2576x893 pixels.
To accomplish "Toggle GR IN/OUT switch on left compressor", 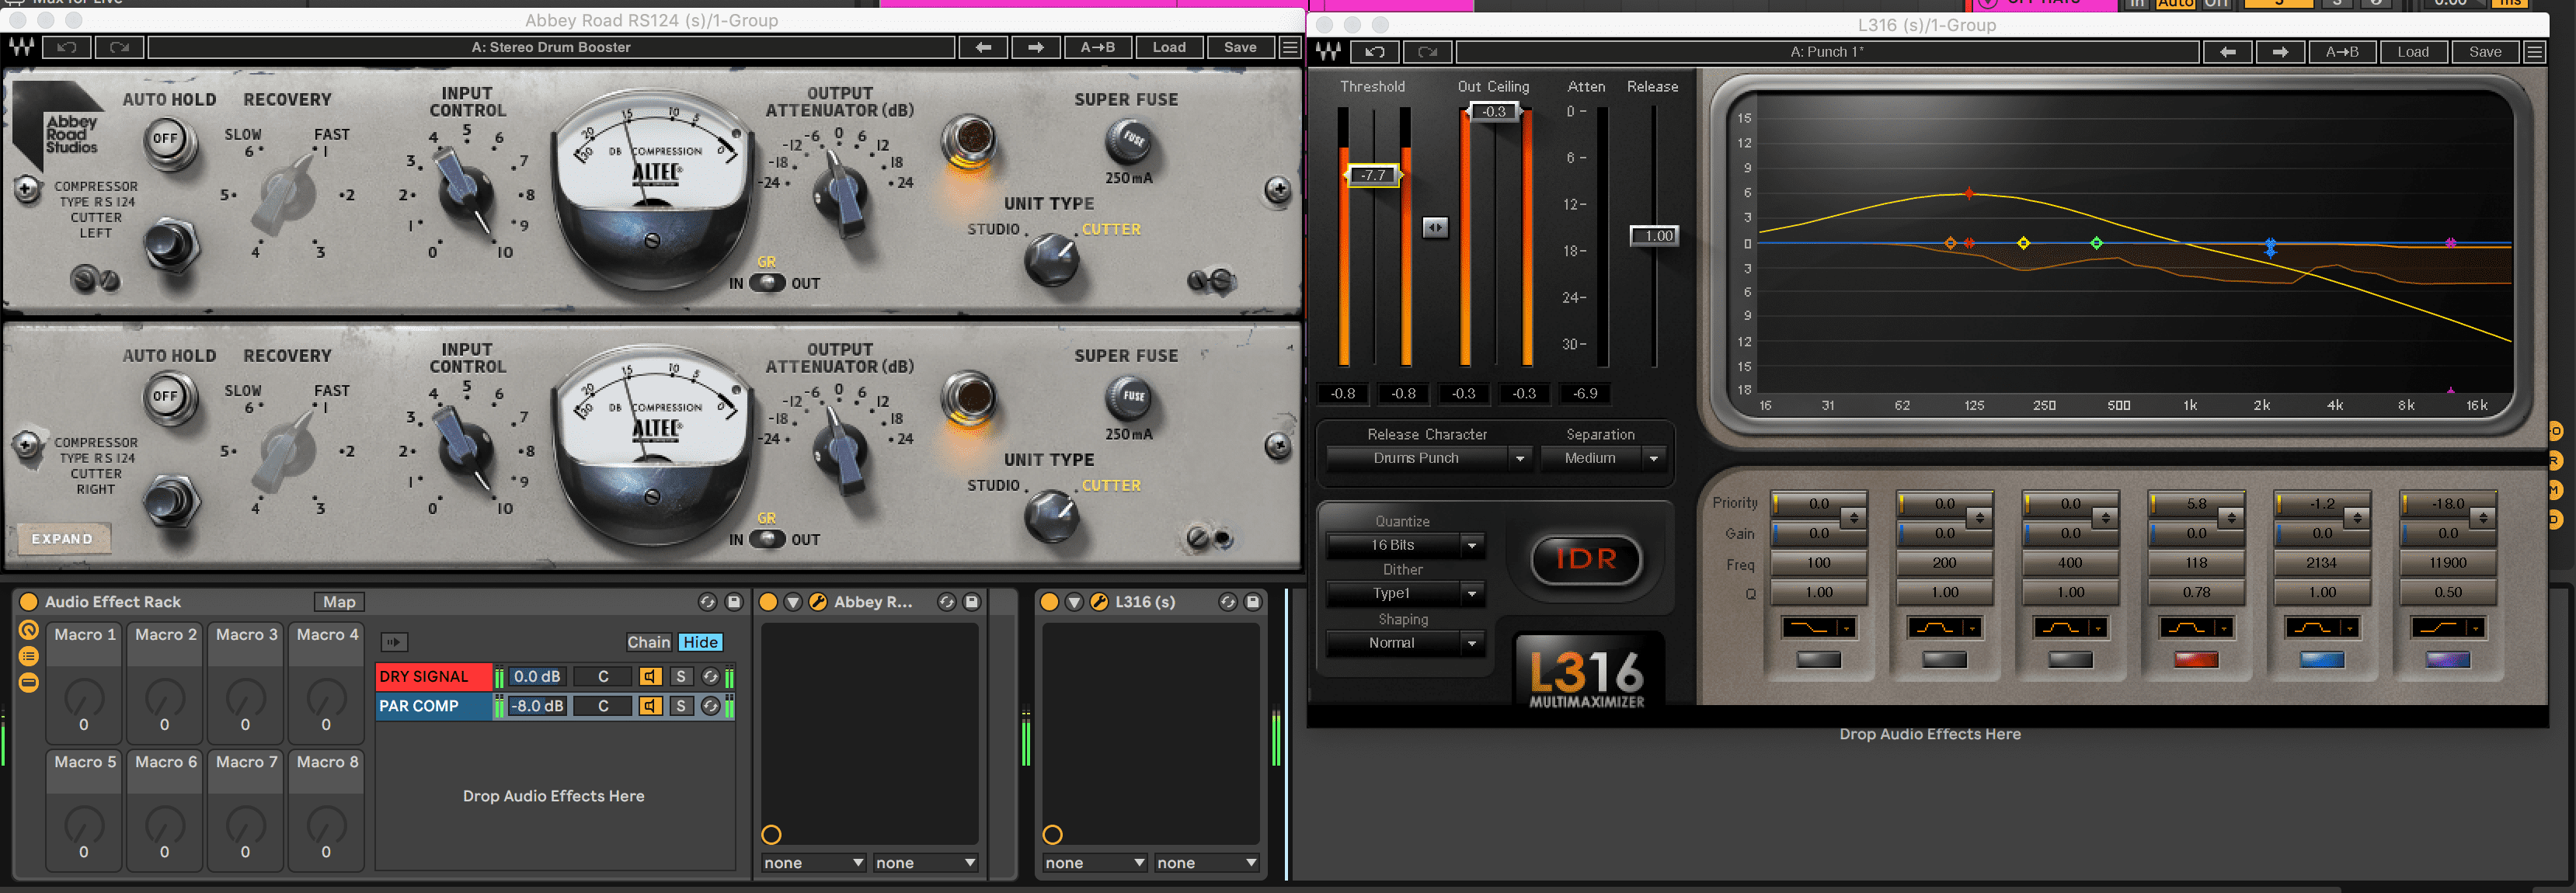I will [x=767, y=283].
